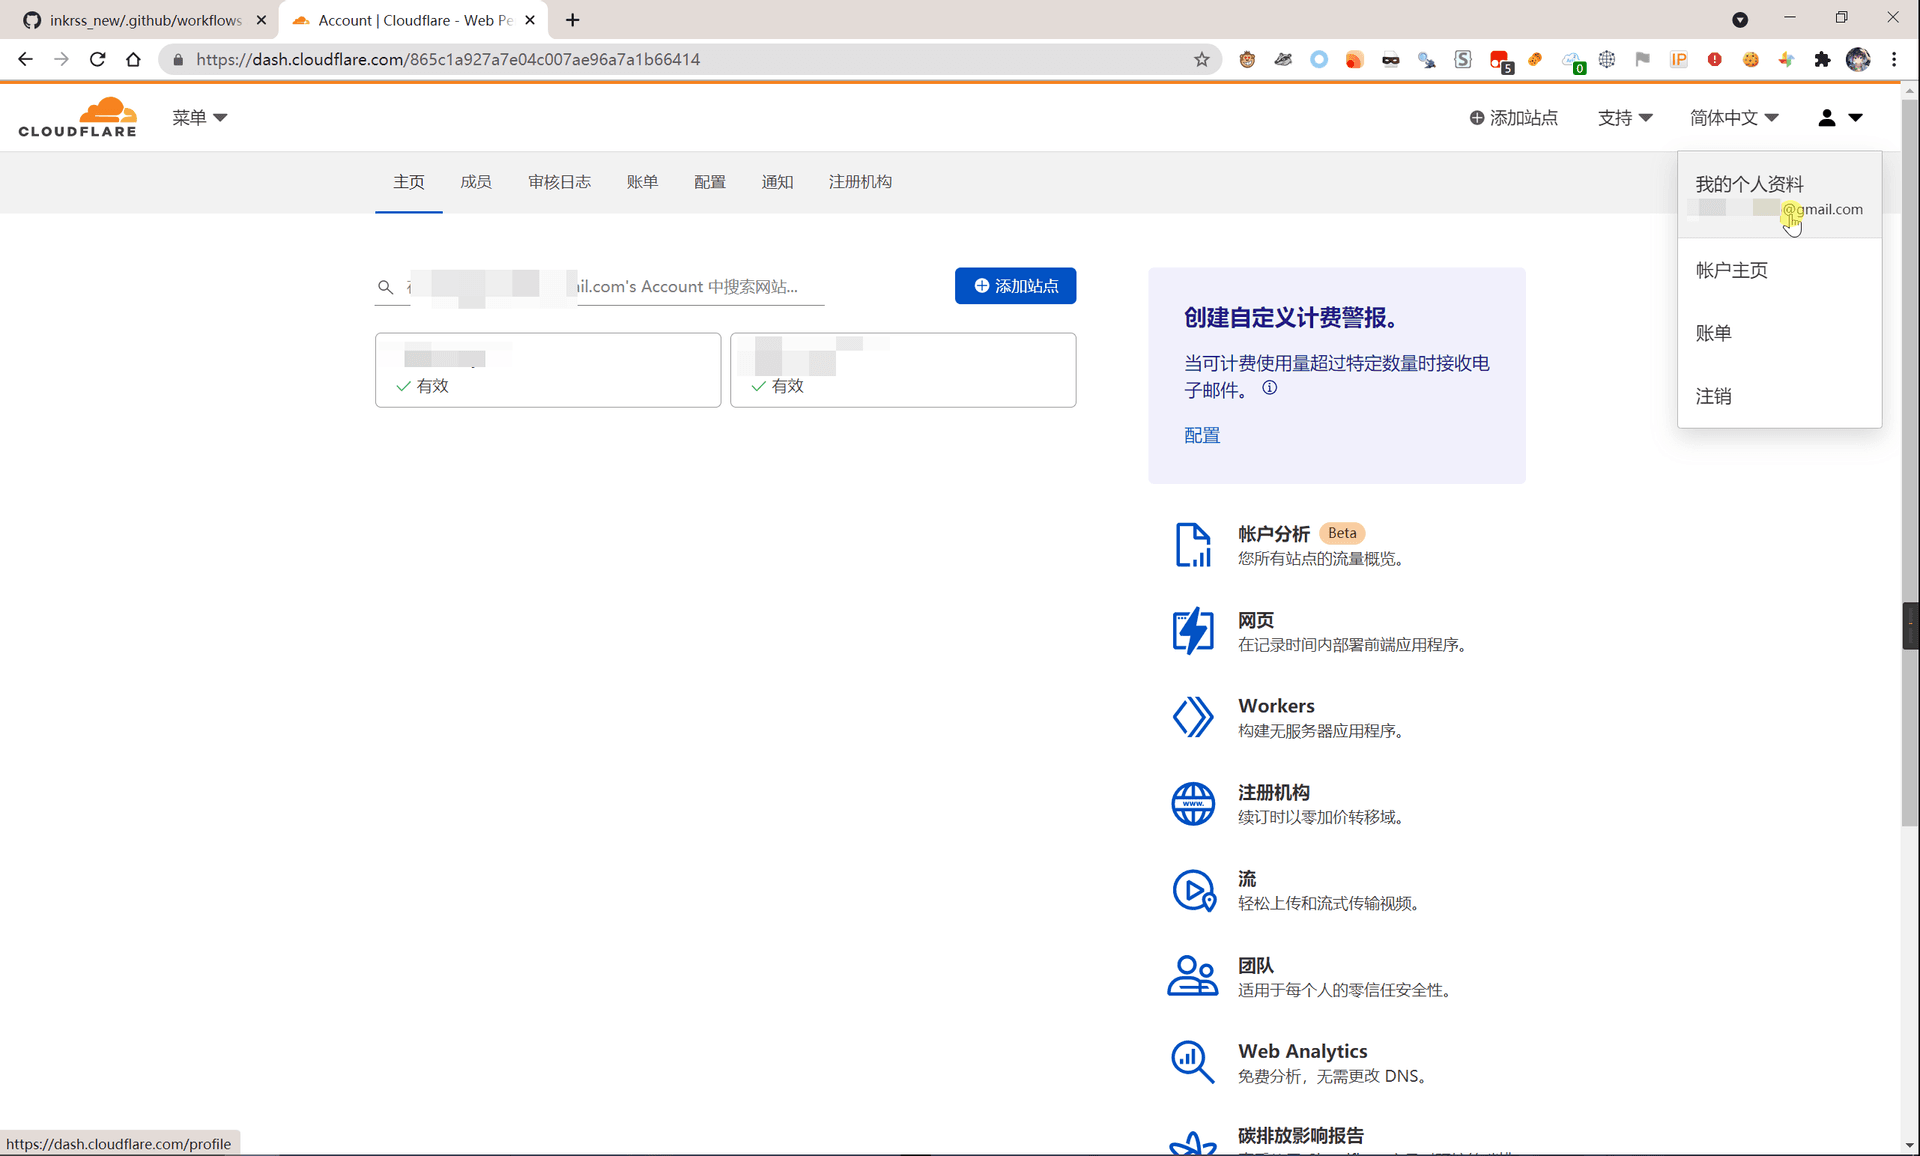Click the address bar URL

coord(448,59)
